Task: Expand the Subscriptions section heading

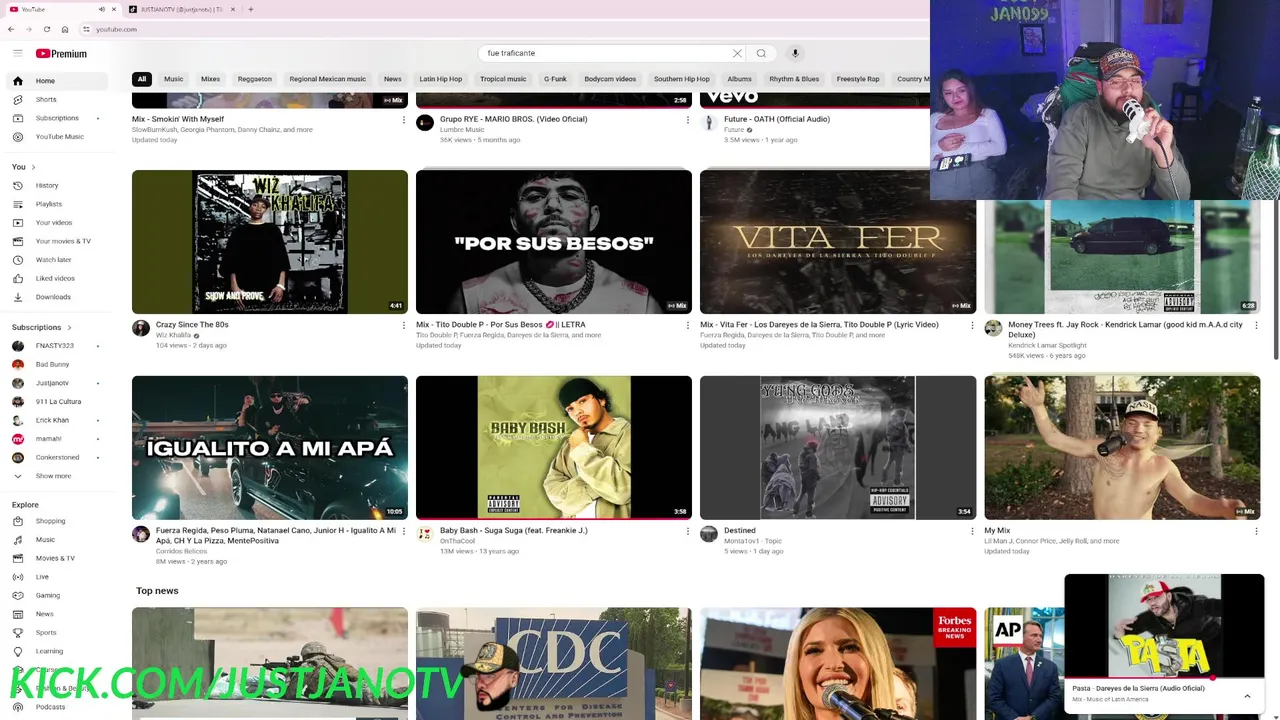Action: (x=42, y=327)
